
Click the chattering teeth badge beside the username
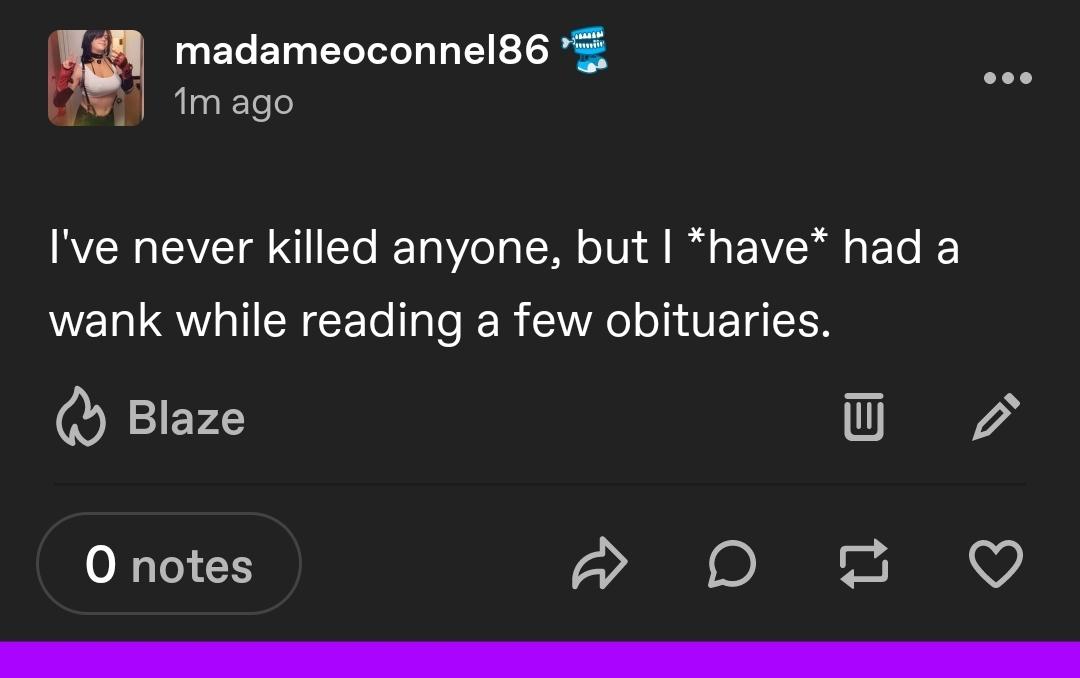pyautogui.click(x=587, y=50)
